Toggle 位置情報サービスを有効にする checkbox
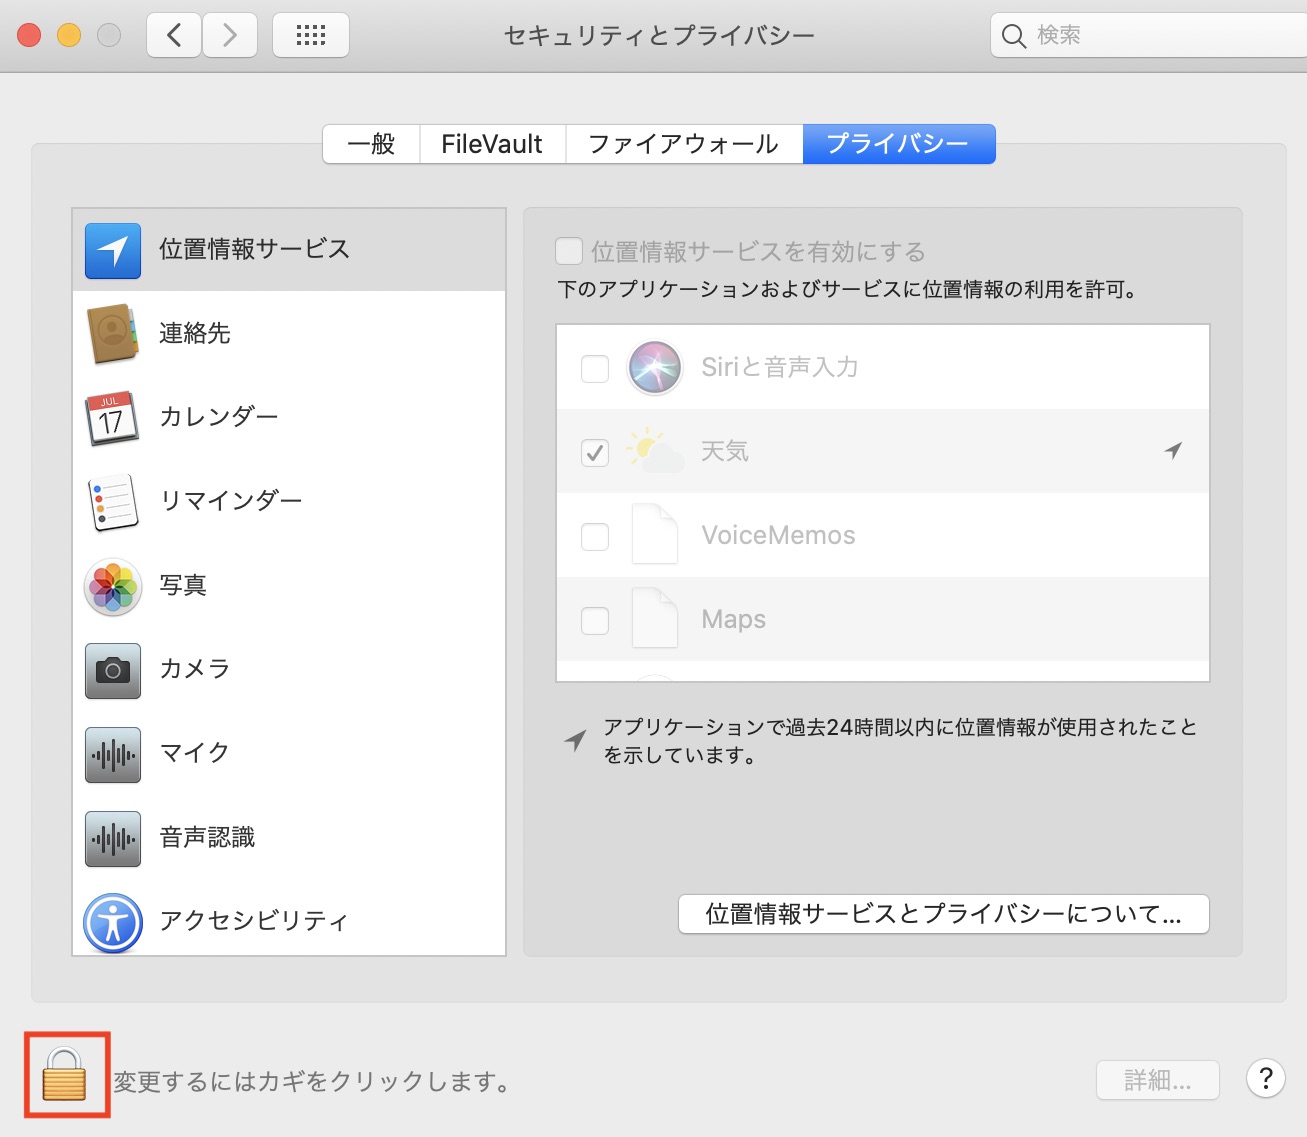 coord(569,251)
